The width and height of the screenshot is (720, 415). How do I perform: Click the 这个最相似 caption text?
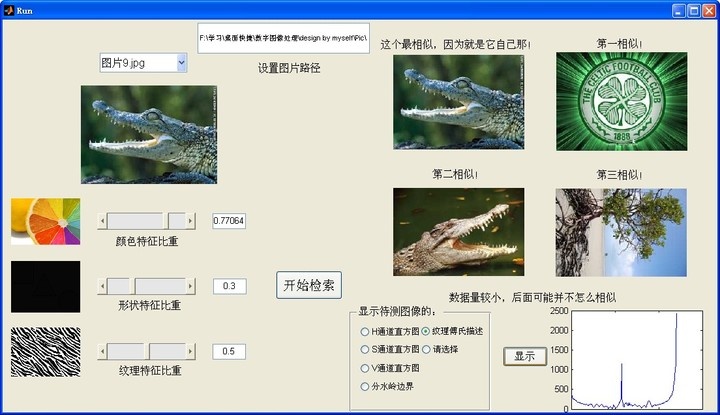point(456,45)
